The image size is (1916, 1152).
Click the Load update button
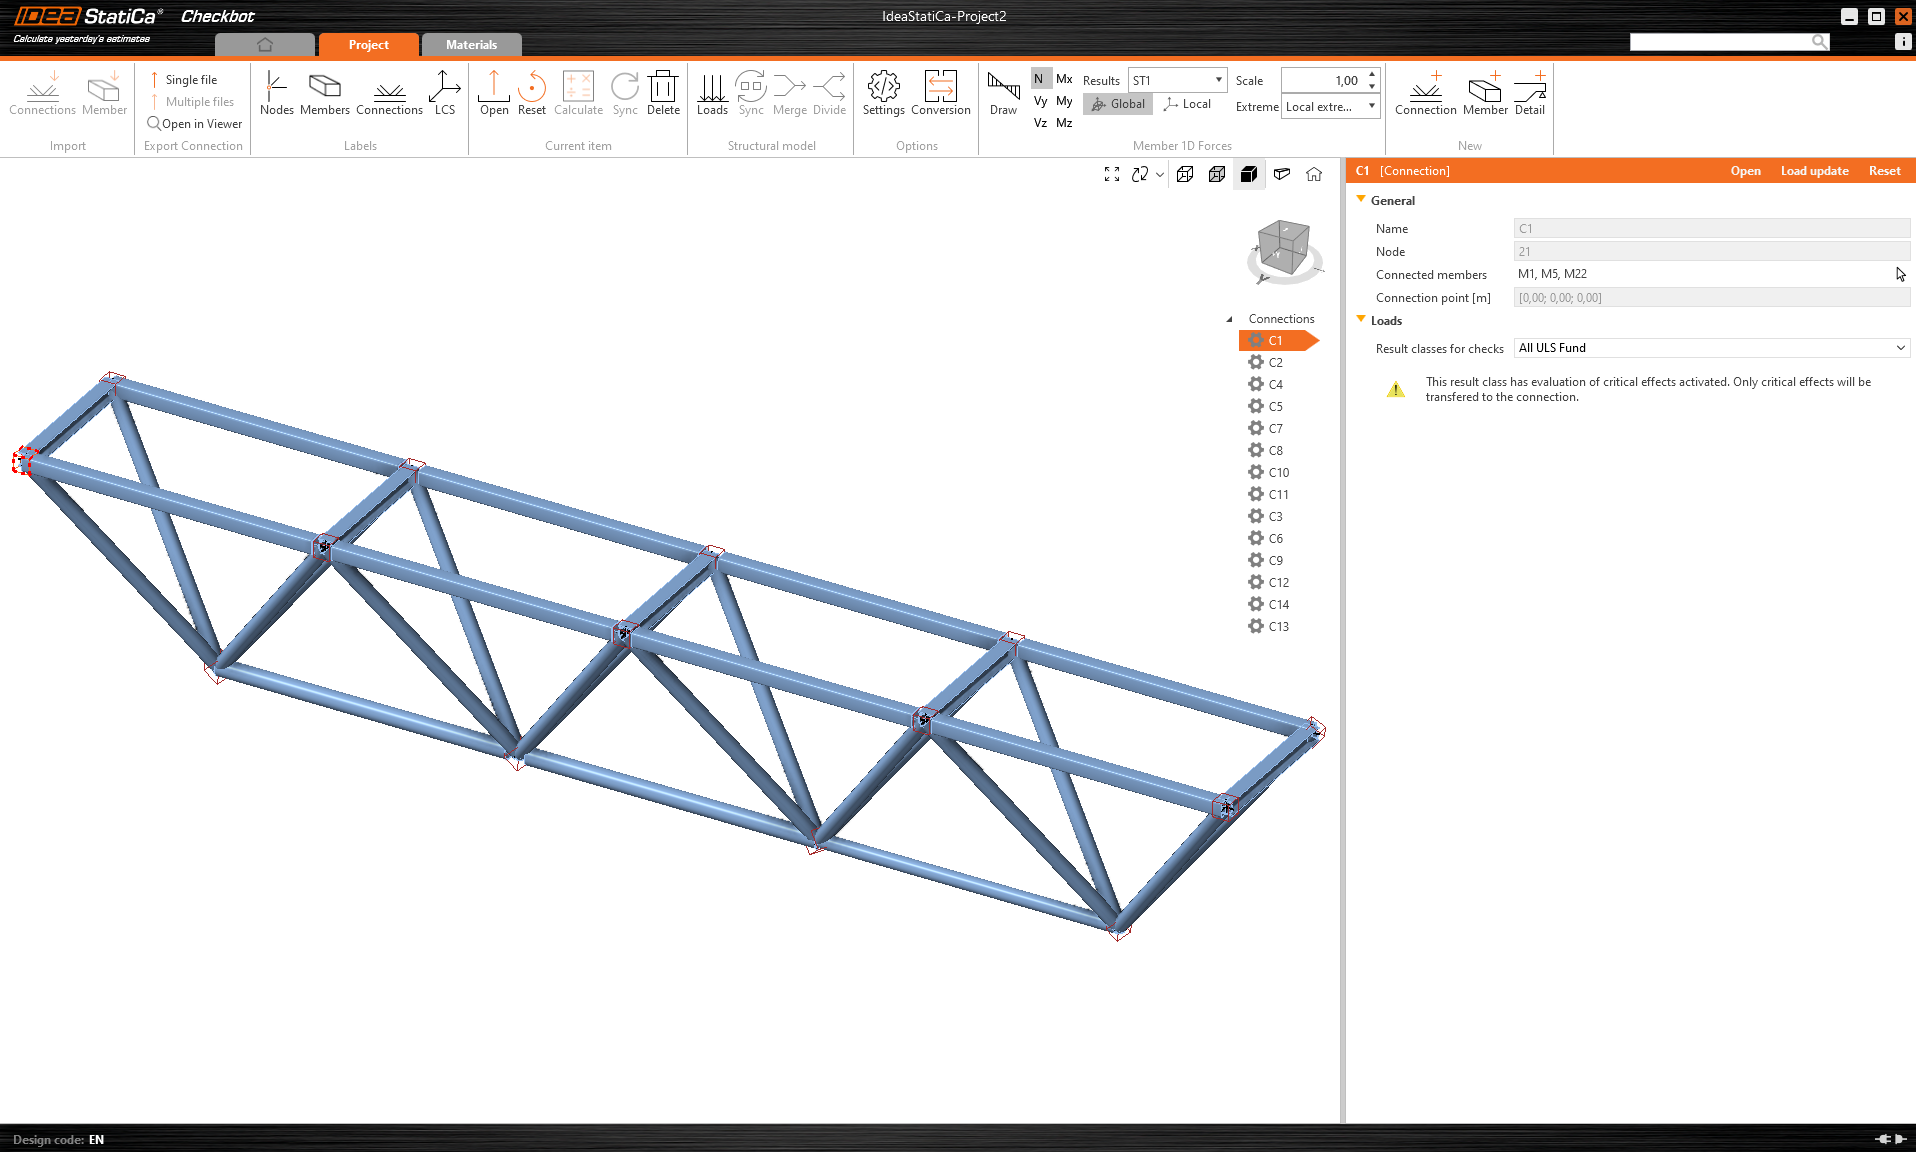(1814, 171)
